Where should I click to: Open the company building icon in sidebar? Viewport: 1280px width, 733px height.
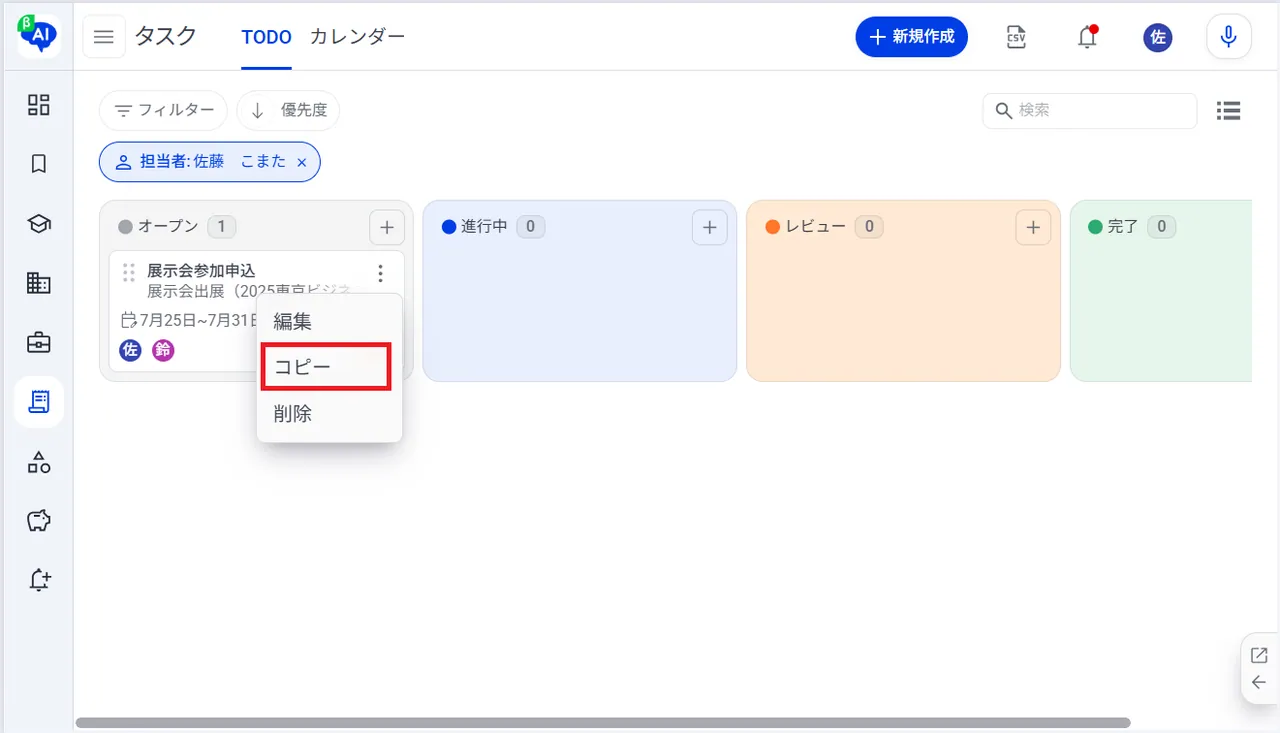click(39, 283)
